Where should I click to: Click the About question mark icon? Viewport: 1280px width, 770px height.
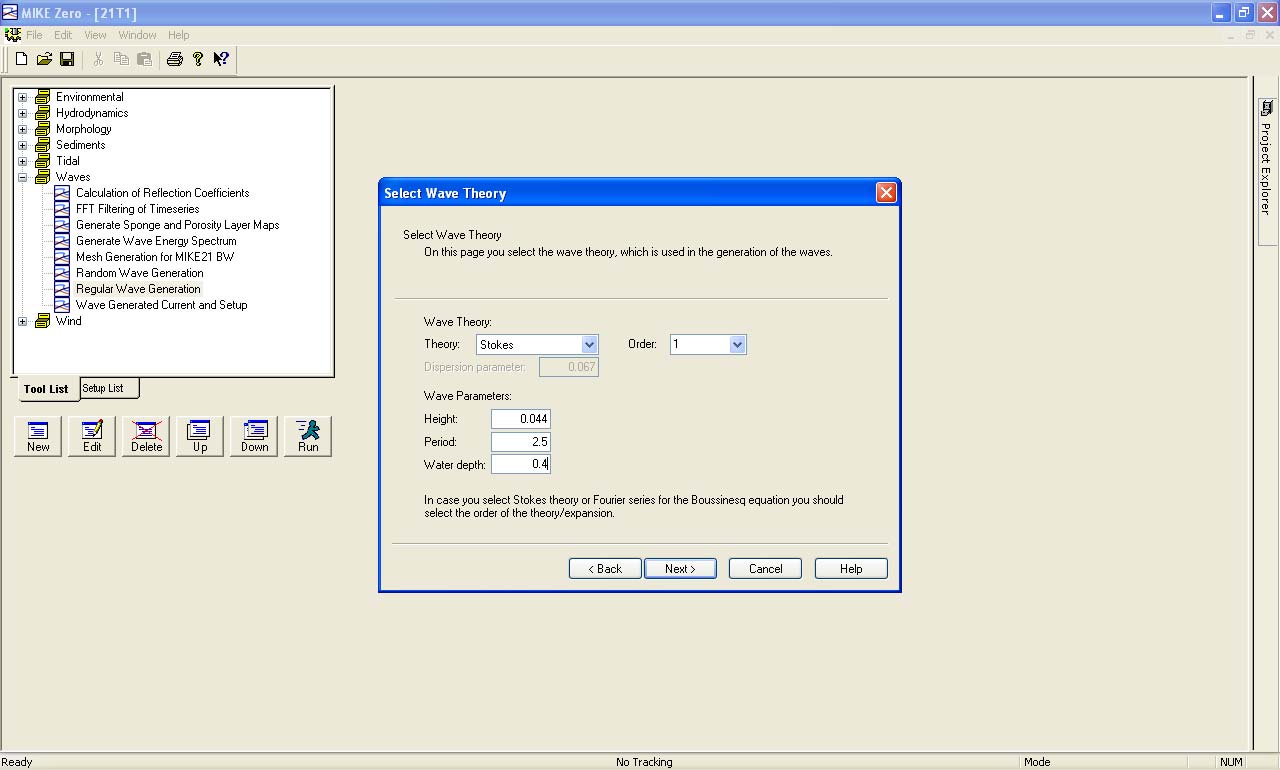coord(198,59)
